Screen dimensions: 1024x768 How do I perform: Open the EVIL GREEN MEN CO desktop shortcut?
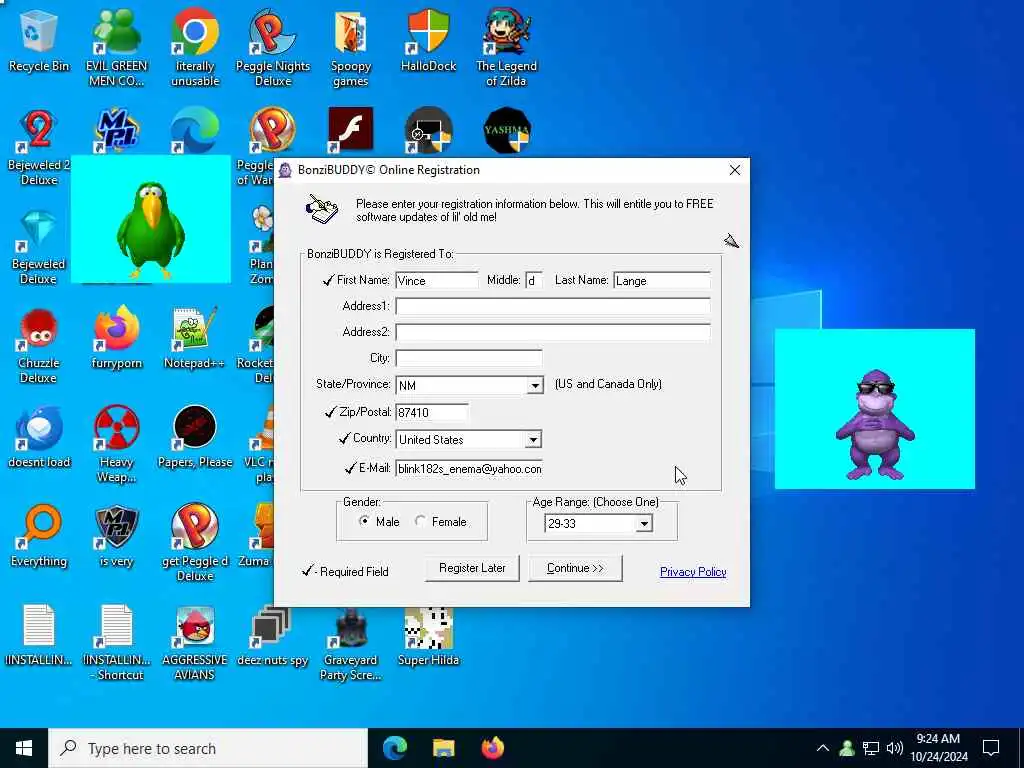[x=116, y=47]
